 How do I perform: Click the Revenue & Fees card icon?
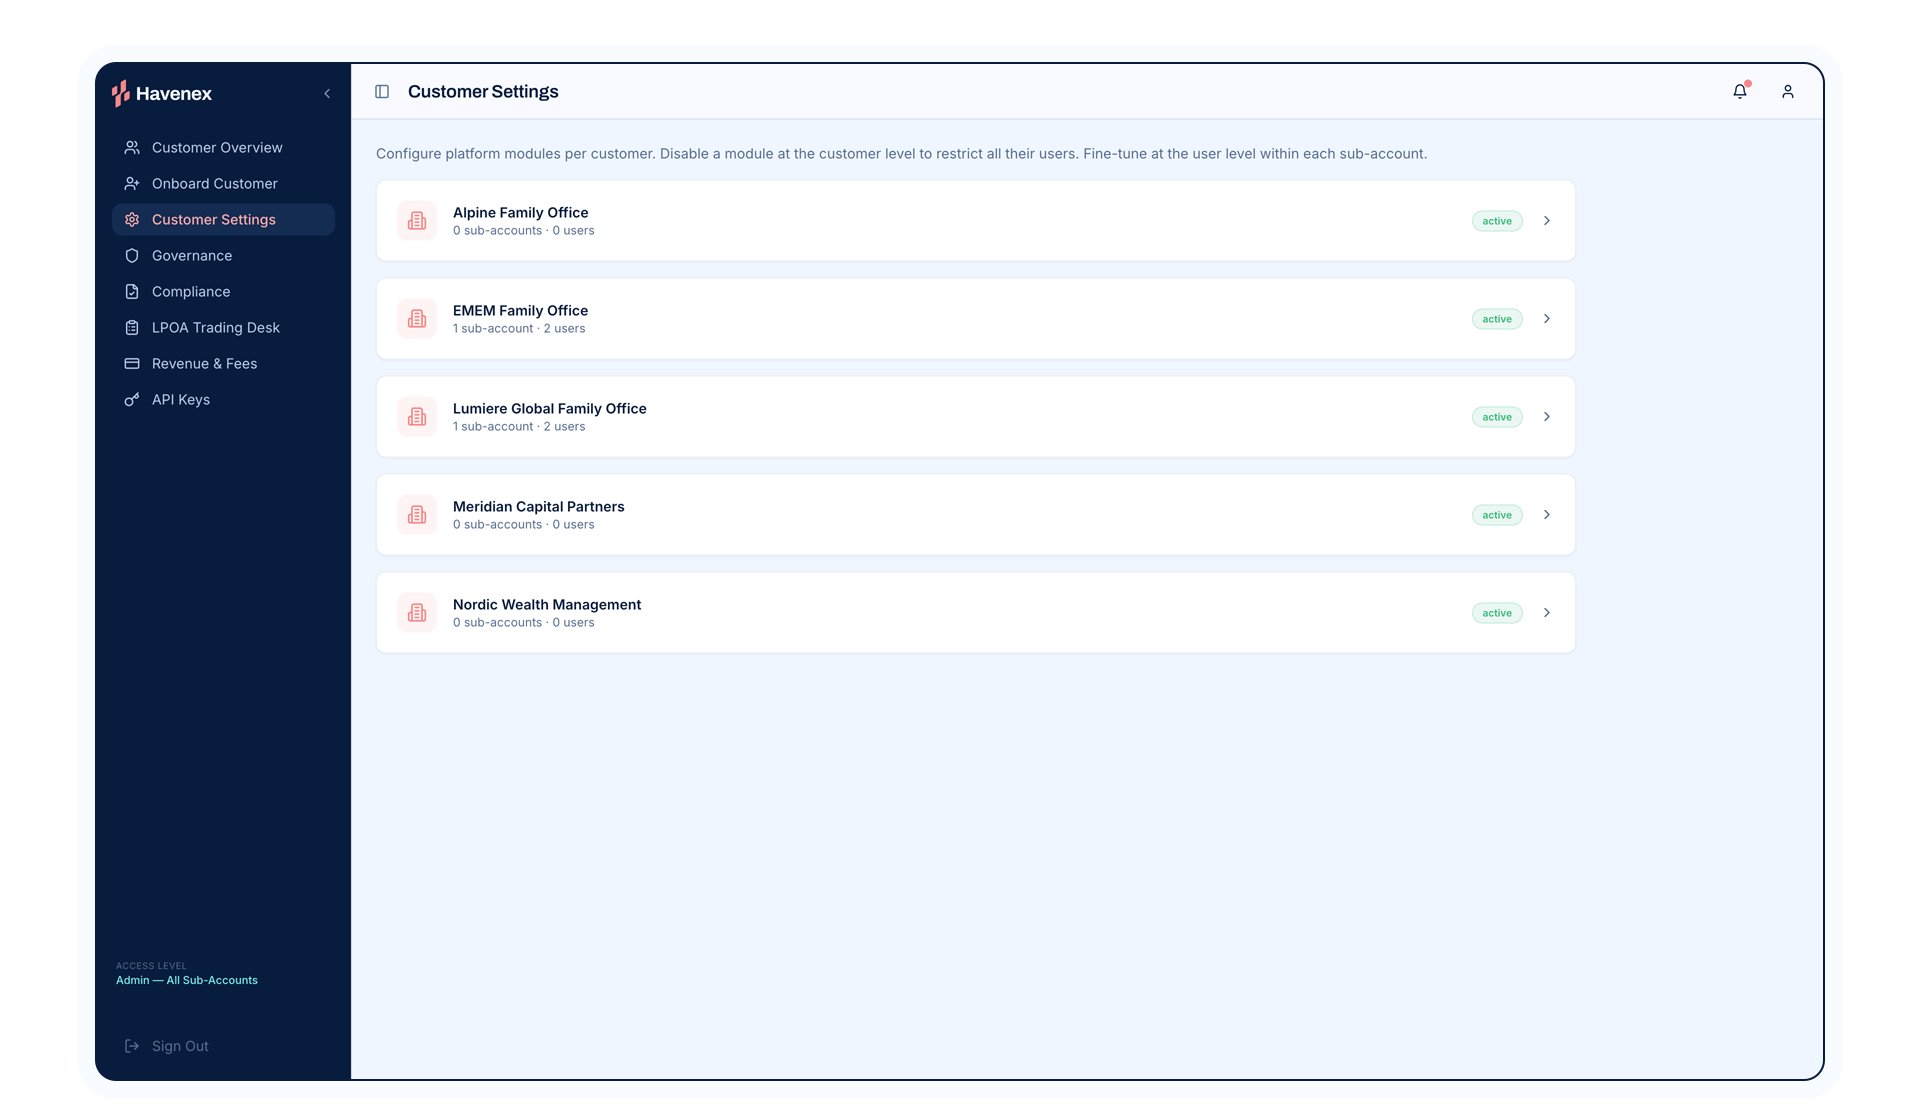[132, 364]
